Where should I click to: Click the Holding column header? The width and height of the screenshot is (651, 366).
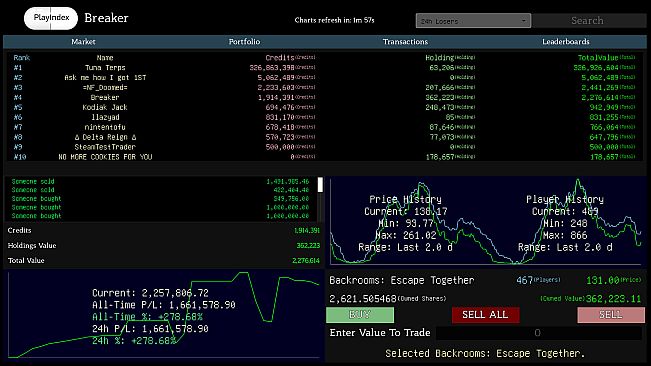click(x=450, y=58)
